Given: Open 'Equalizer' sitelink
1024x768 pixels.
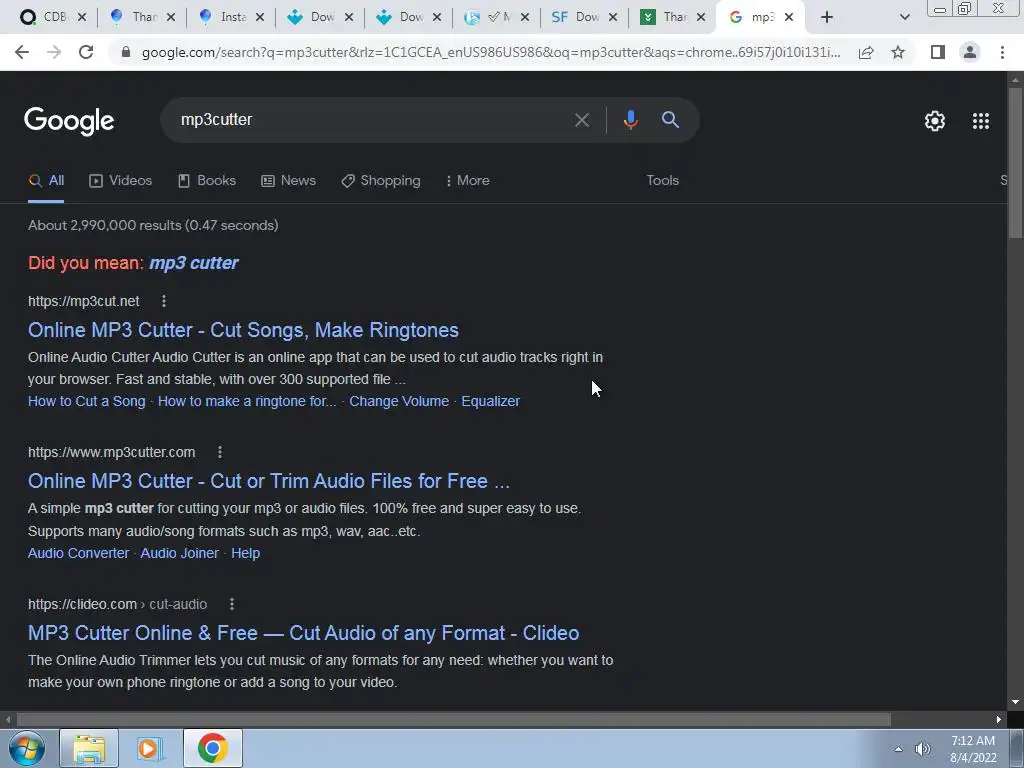Looking at the screenshot, I should coord(490,402).
